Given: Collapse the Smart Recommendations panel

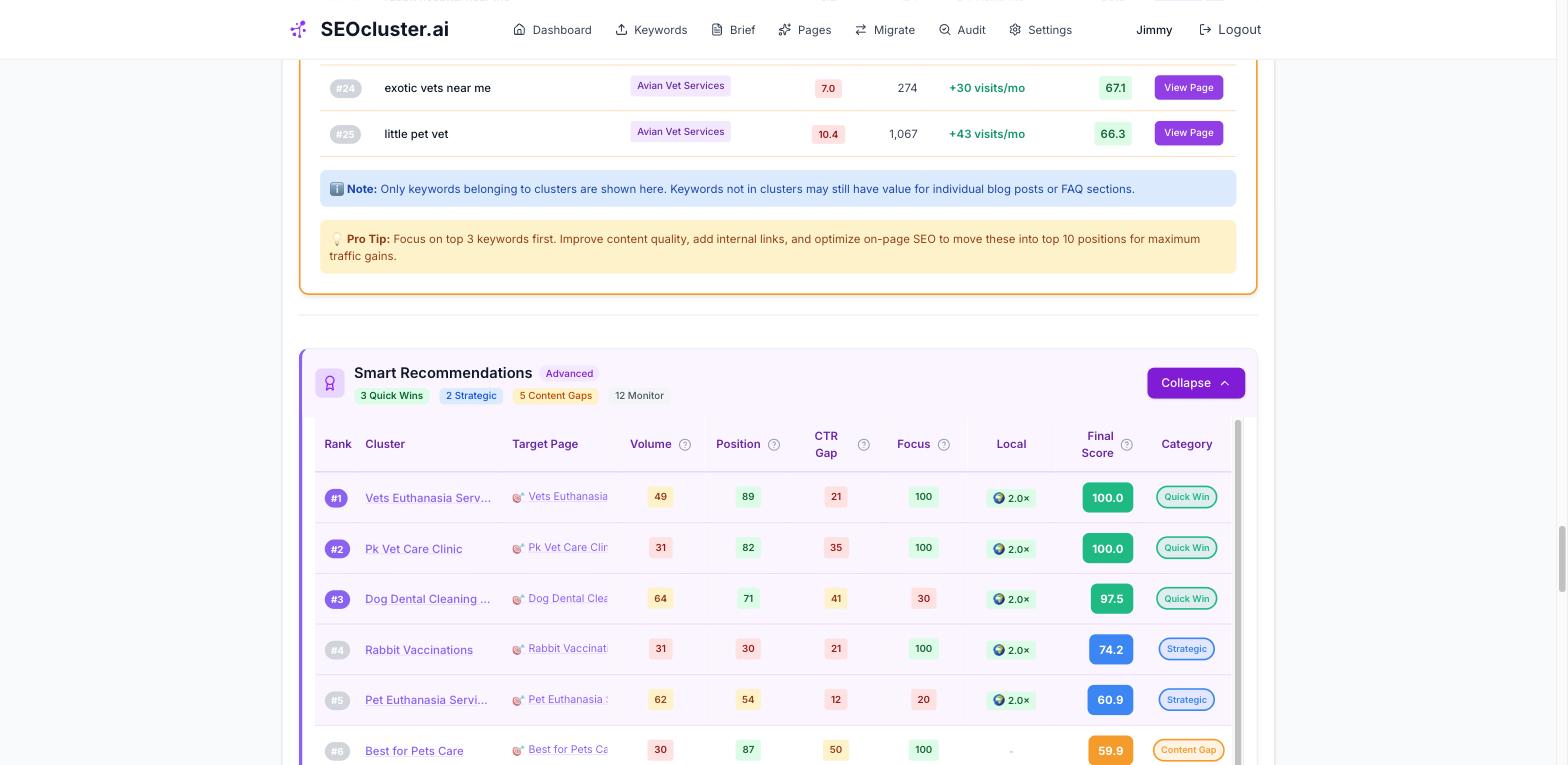Looking at the screenshot, I should pyautogui.click(x=1196, y=383).
